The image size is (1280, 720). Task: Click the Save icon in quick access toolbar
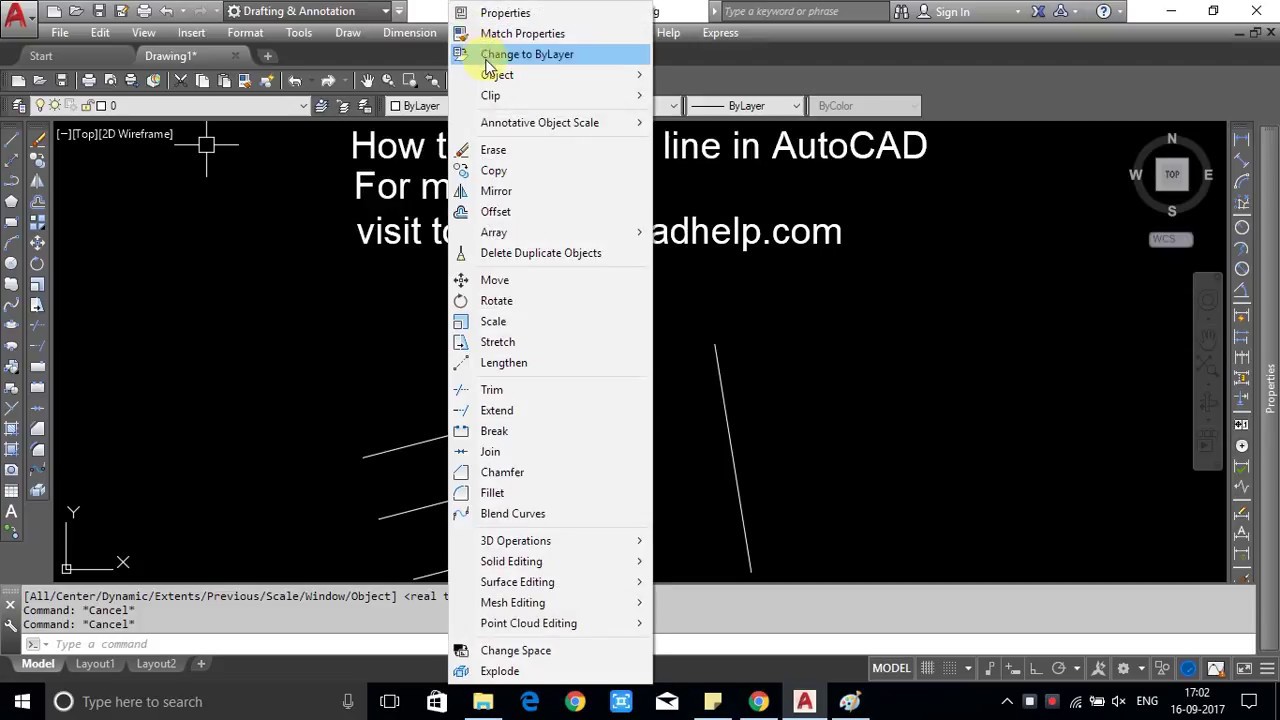tap(99, 11)
